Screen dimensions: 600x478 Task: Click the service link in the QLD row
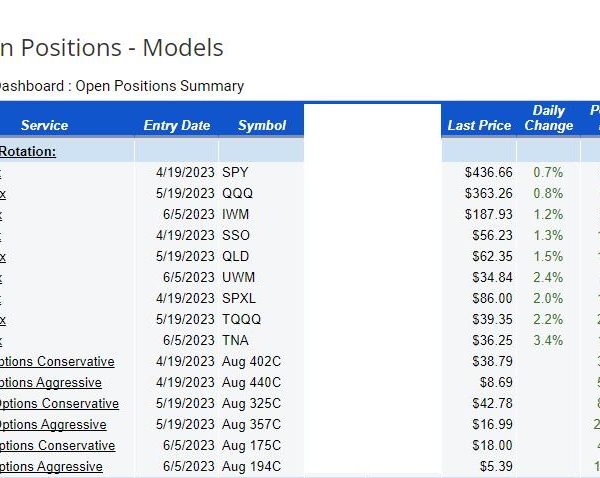click(3, 257)
